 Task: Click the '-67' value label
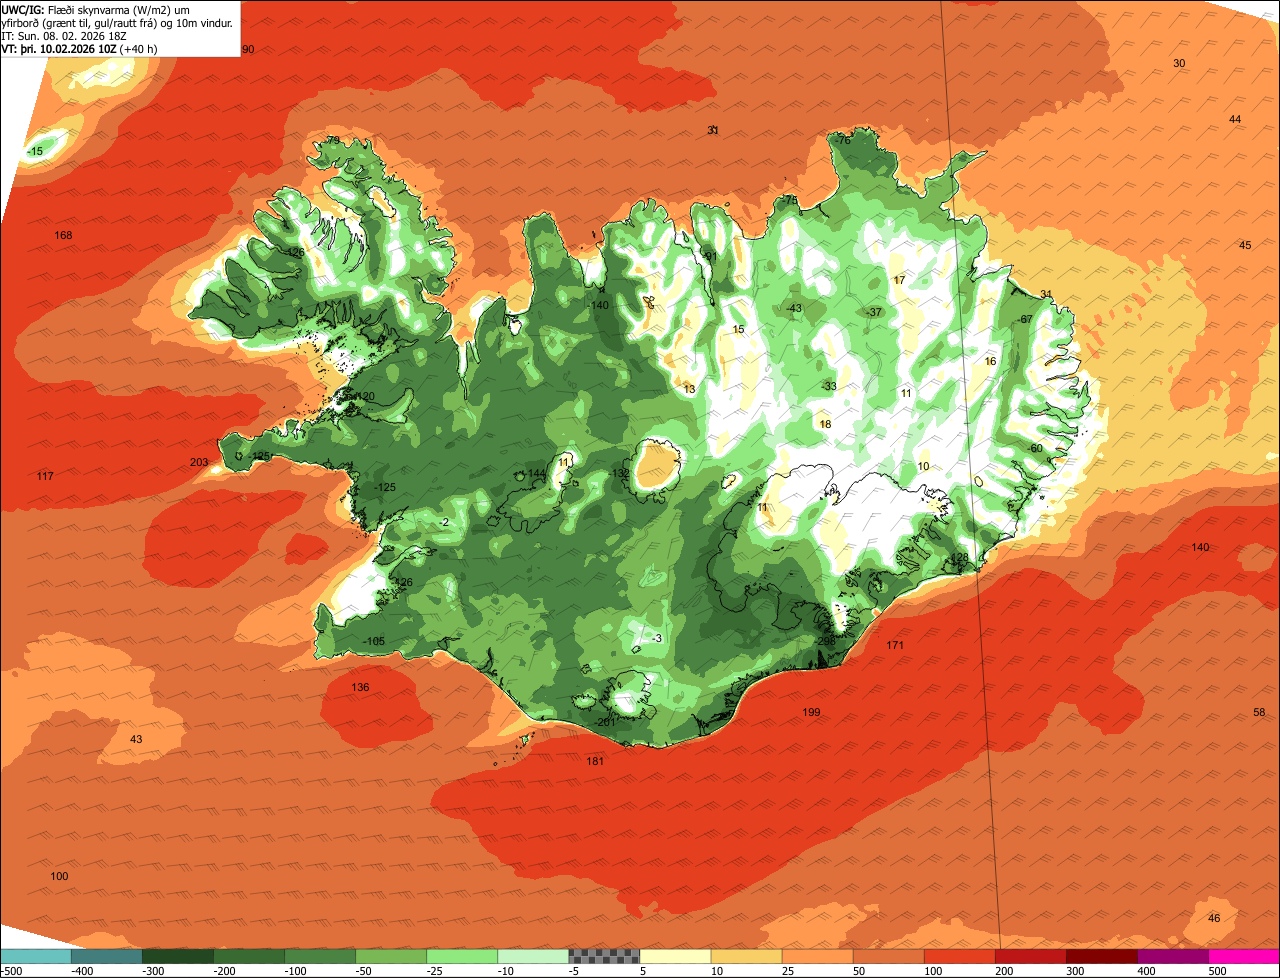1024,319
